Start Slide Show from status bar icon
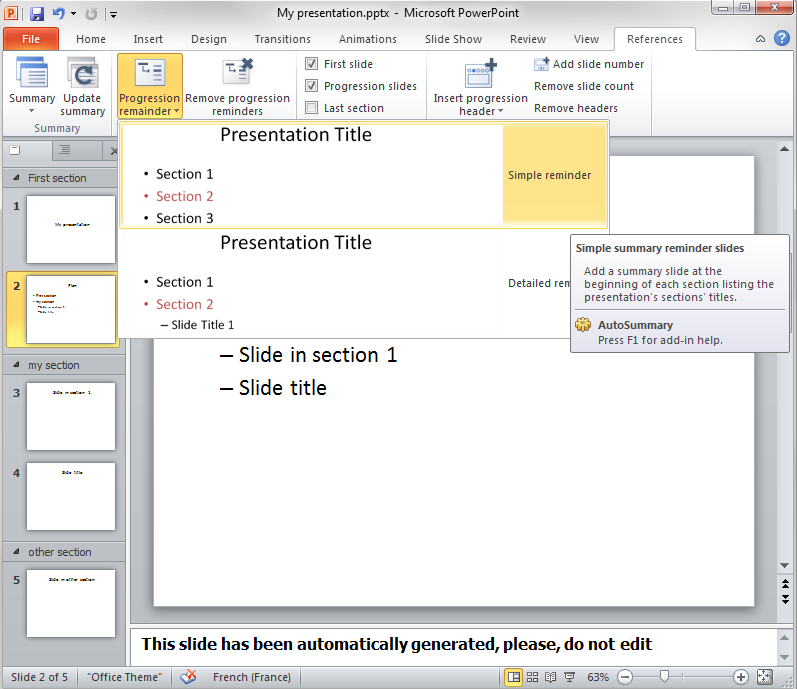This screenshot has height=689, width=797. (x=569, y=677)
